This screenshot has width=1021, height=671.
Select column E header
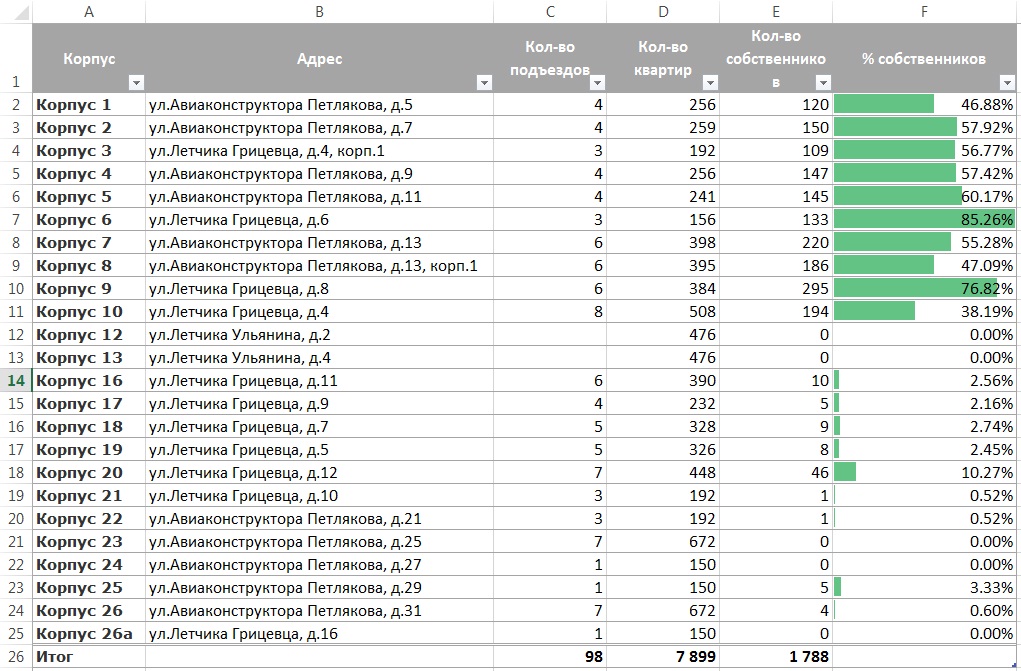tap(776, 12)
